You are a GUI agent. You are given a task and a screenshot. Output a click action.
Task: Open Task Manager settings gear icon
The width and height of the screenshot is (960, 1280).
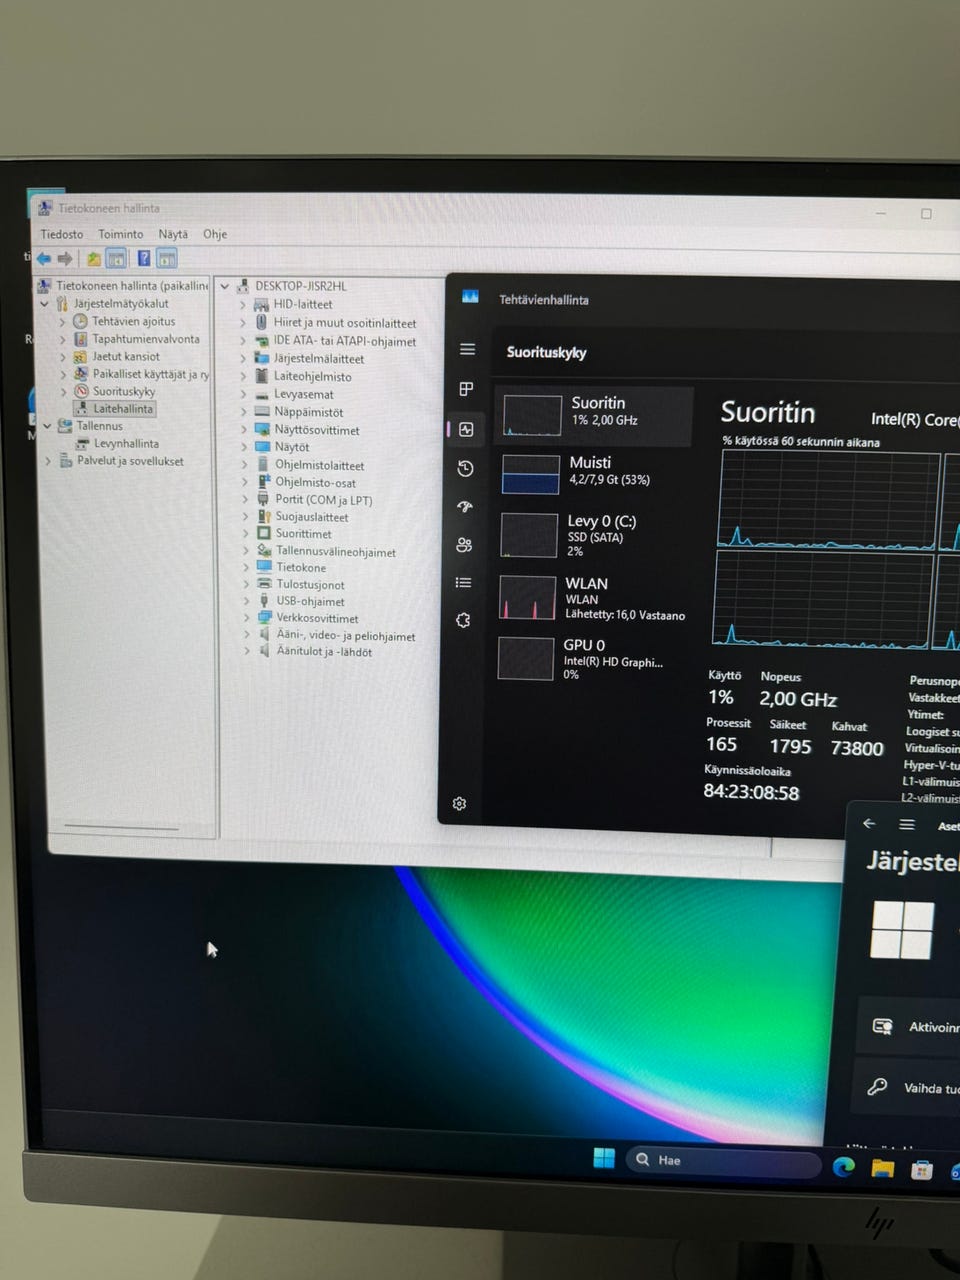click(460, 804)
